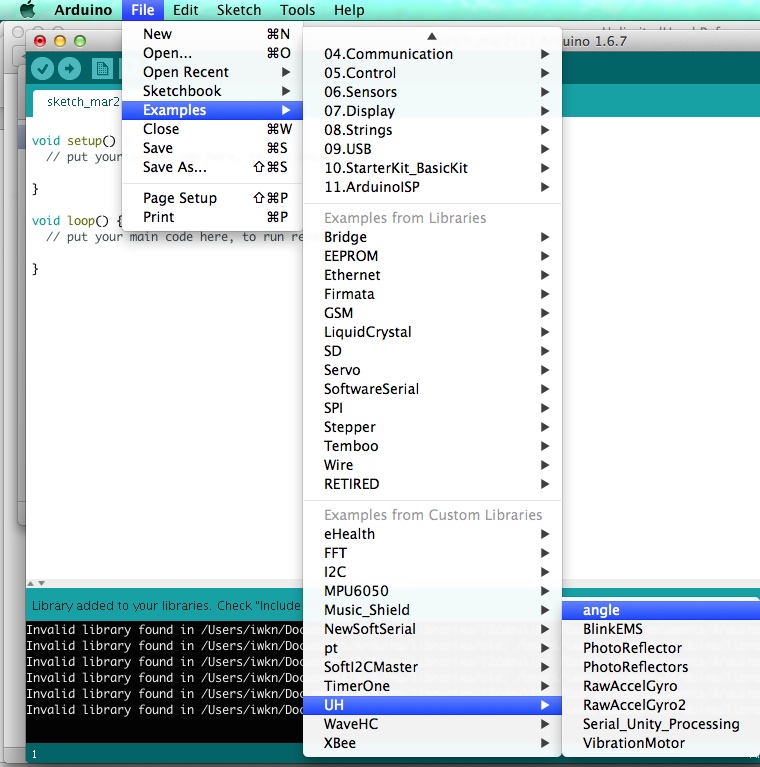
Task: Open the Arduino application menu
Action: pyautogui.click(x=83, y=10)
